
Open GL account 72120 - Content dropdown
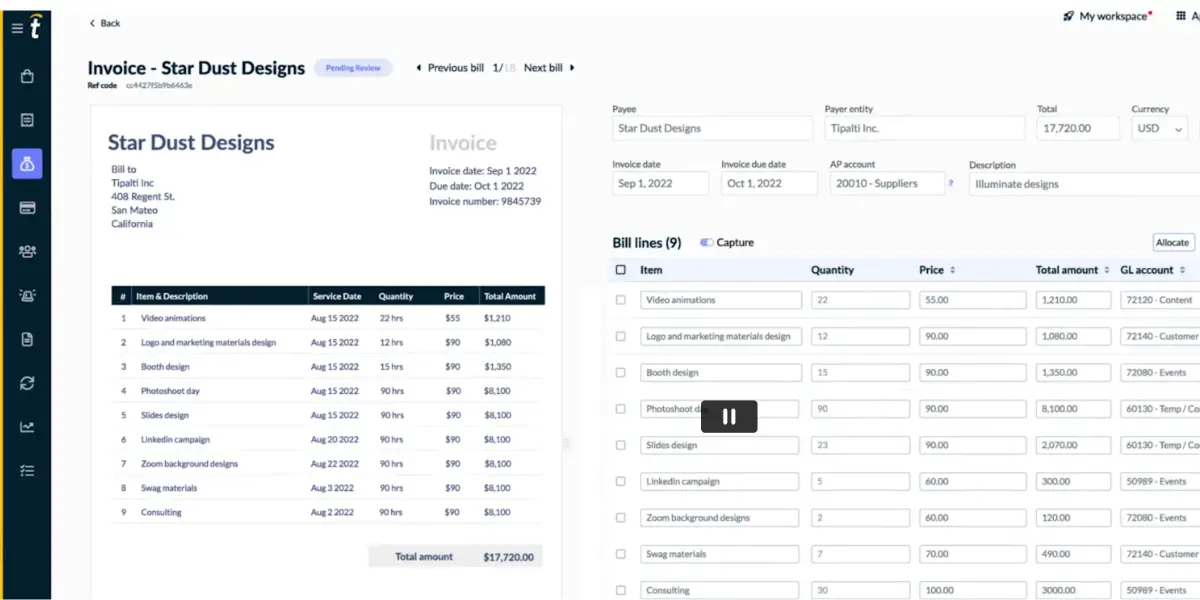point(1160,300)
